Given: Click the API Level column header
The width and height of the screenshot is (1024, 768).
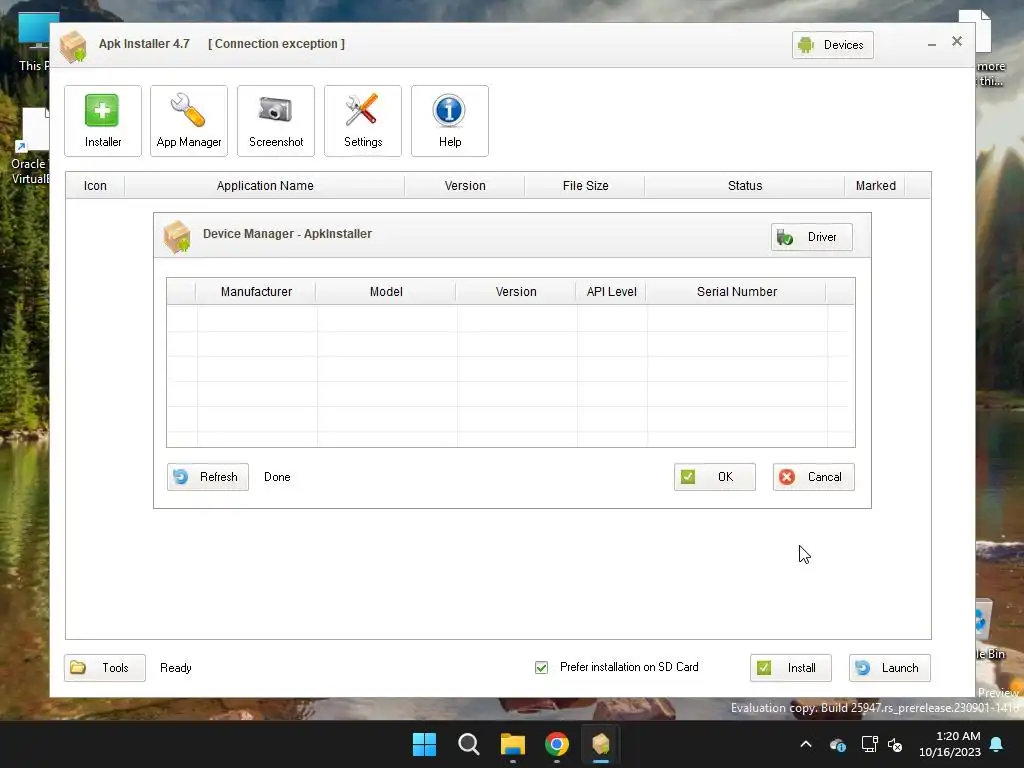Looking at the screenshot, I should tap(611, 292).
